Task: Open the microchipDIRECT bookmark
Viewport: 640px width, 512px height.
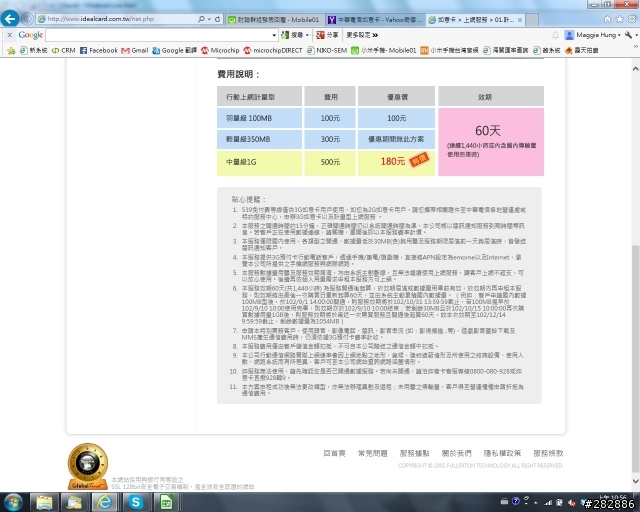Action: click(273, 51)
